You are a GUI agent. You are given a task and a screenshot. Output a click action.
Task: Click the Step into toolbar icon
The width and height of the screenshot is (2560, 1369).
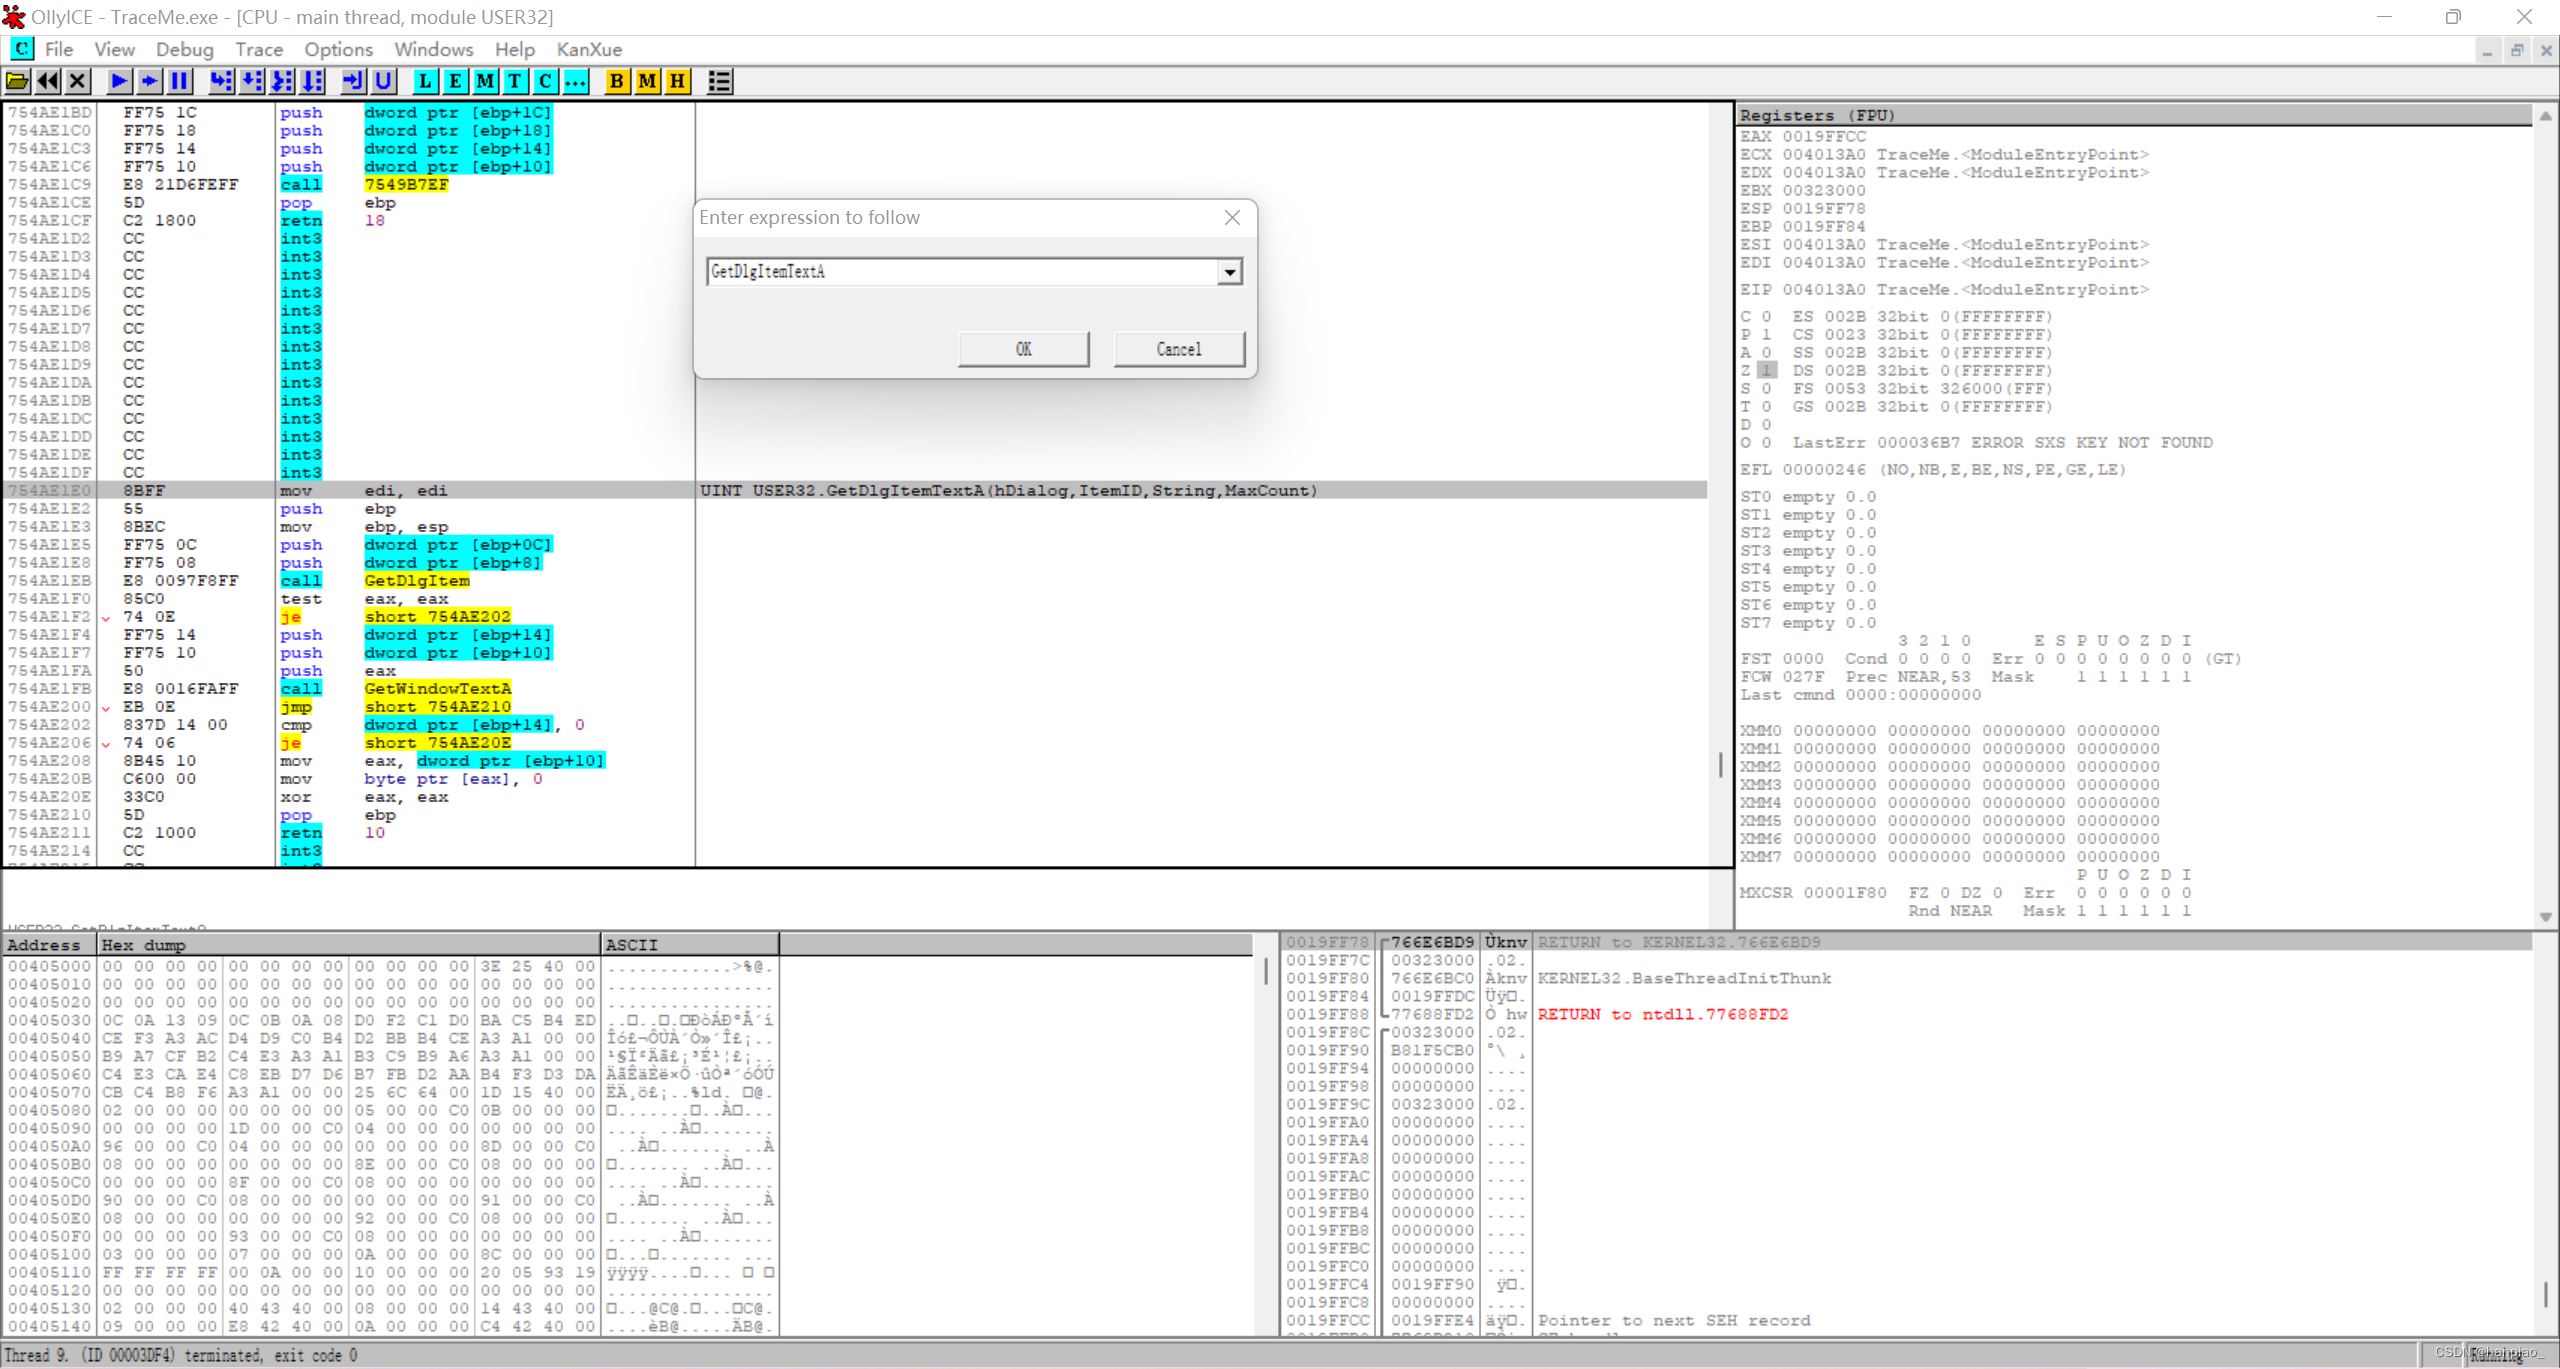click(221, 81)
